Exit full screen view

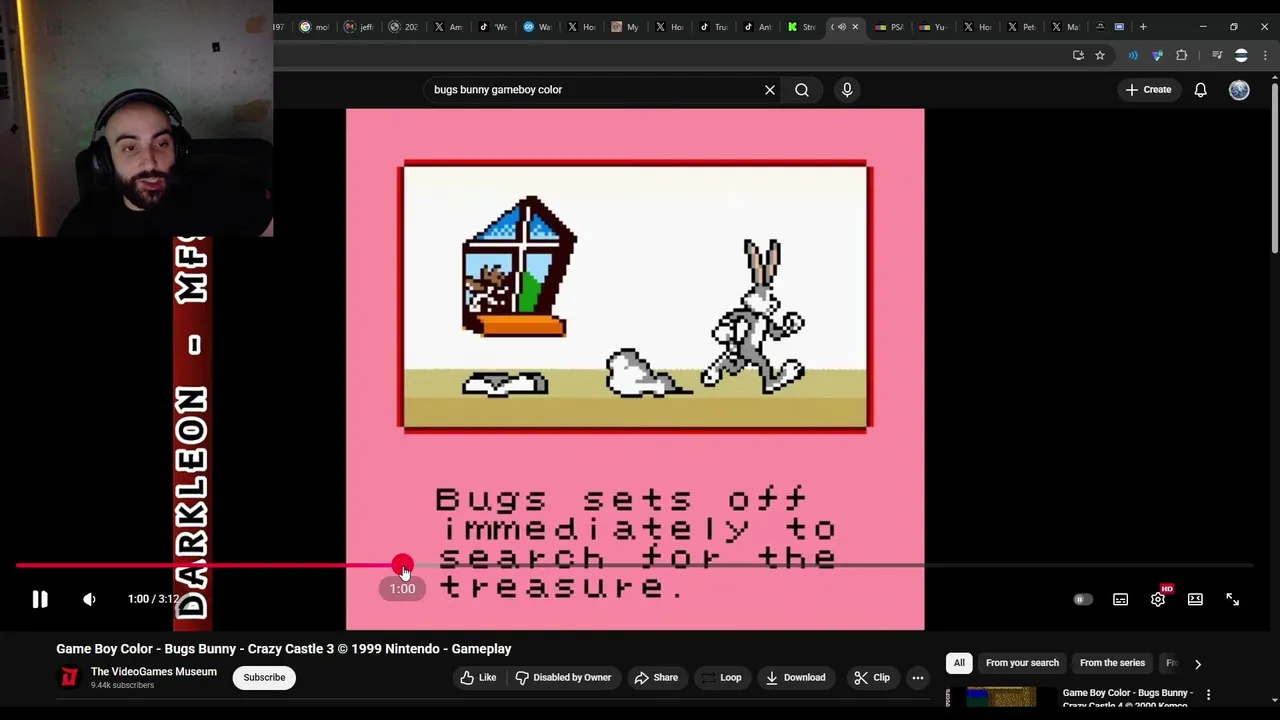[1232, 599]
